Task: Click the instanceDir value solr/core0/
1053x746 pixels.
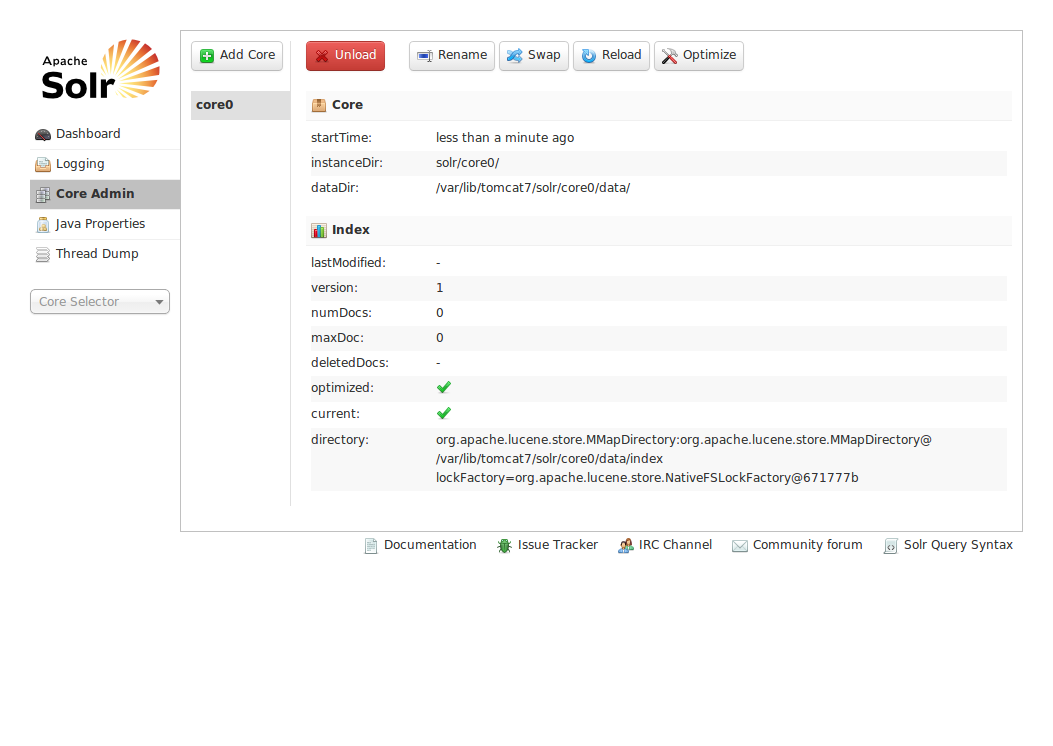Action: 467,162
